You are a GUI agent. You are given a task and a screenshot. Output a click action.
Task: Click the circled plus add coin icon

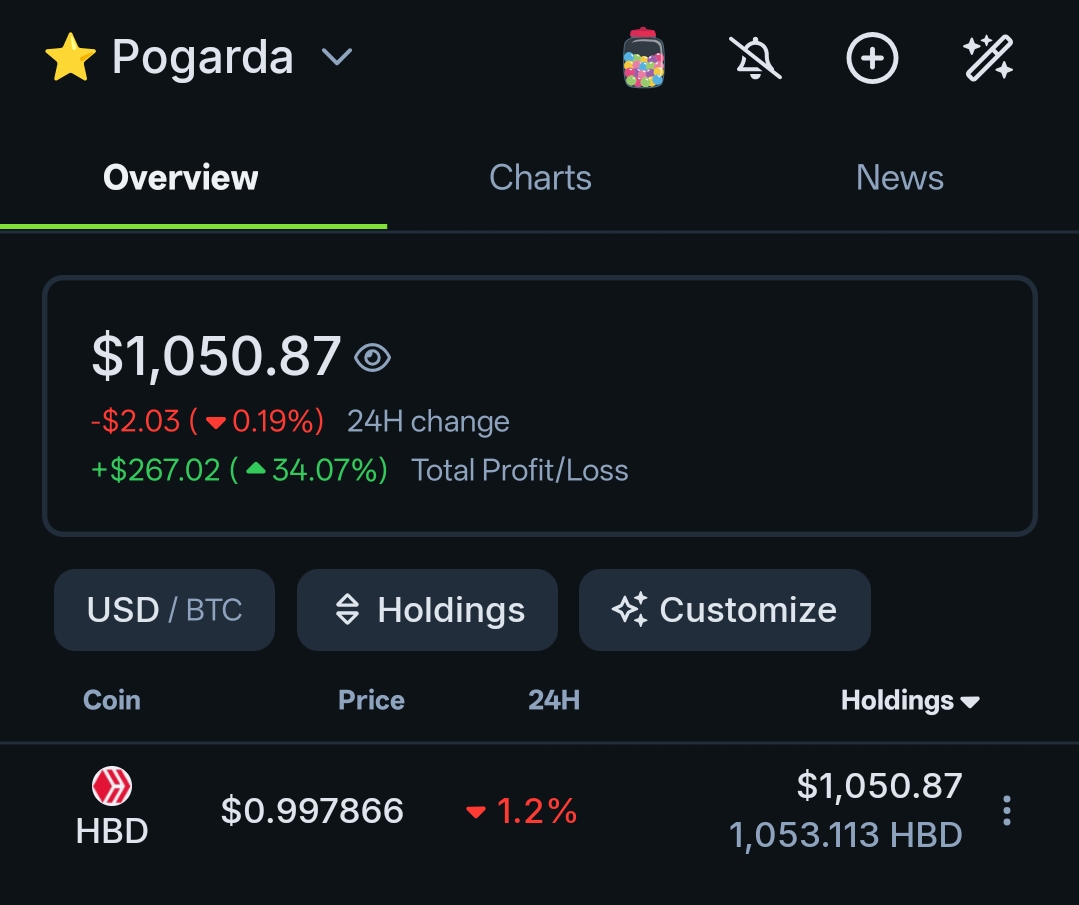872,58
